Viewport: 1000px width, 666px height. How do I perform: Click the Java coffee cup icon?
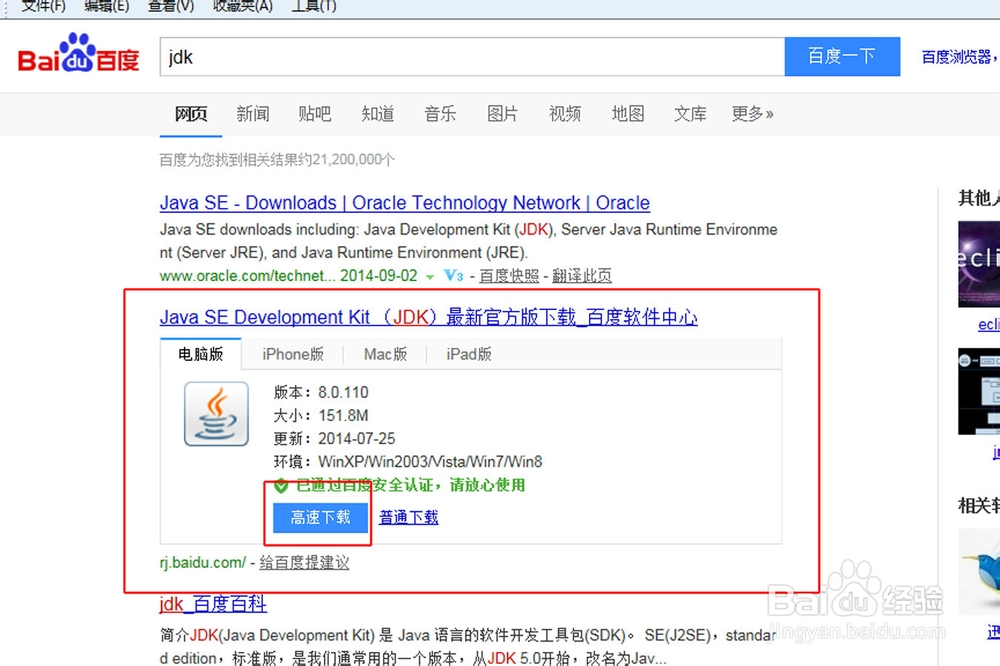pos(216,413)
